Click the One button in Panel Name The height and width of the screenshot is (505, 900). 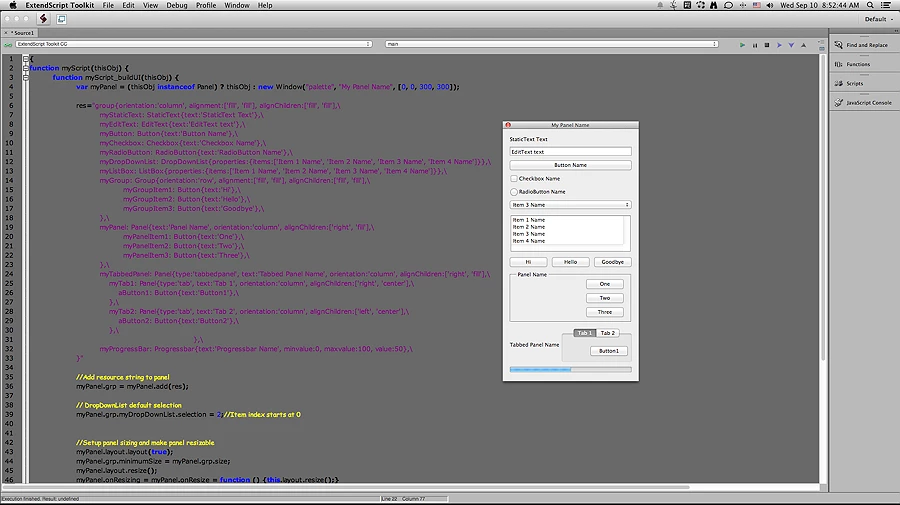tap(604, 284)
